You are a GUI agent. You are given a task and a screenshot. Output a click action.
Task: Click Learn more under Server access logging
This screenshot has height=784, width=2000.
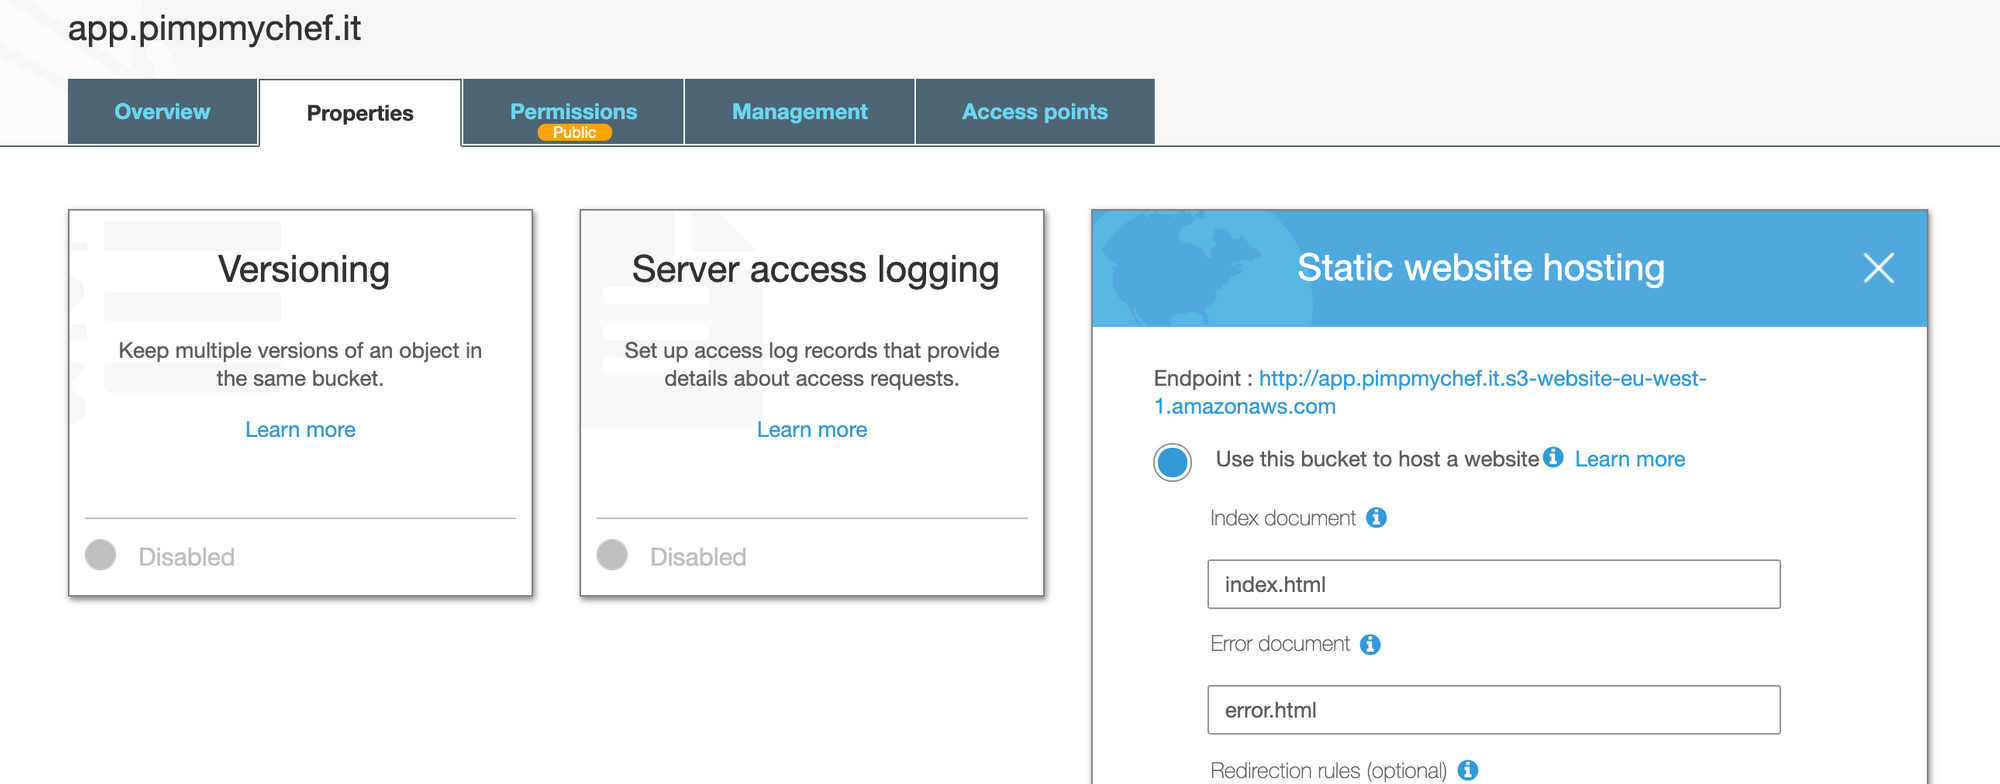coord(811,430)
